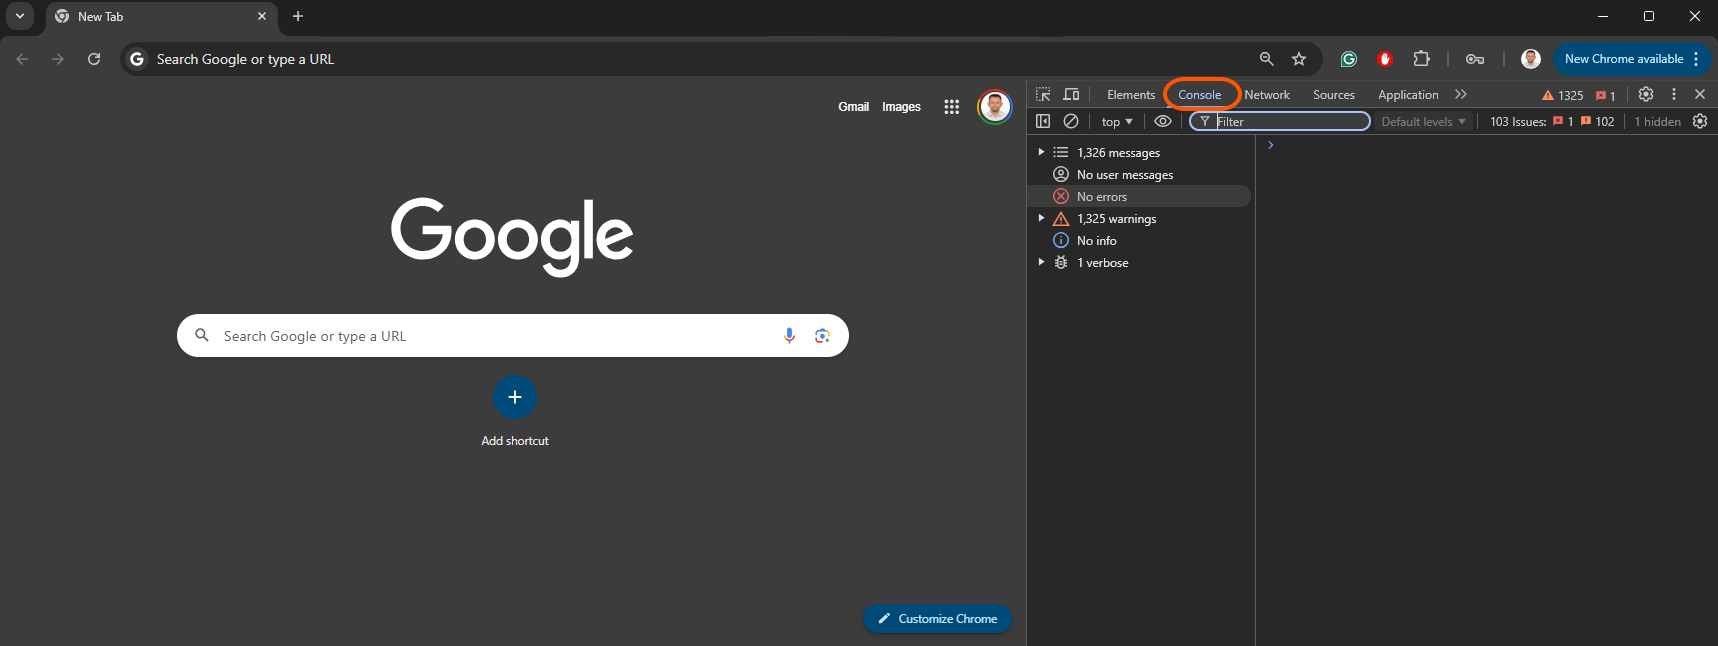Open console settings gear at far right
This screenshot has width=1718, height=646.
click(1700, 121)
